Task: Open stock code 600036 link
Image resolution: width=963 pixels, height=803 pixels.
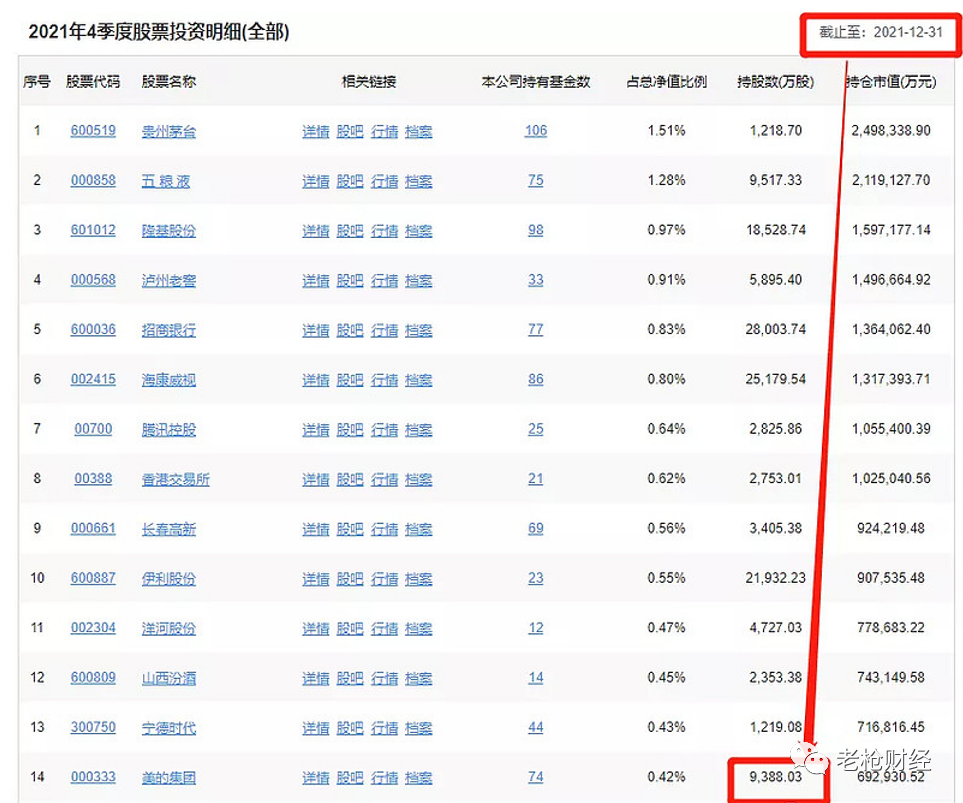Action: coord(93,330)
